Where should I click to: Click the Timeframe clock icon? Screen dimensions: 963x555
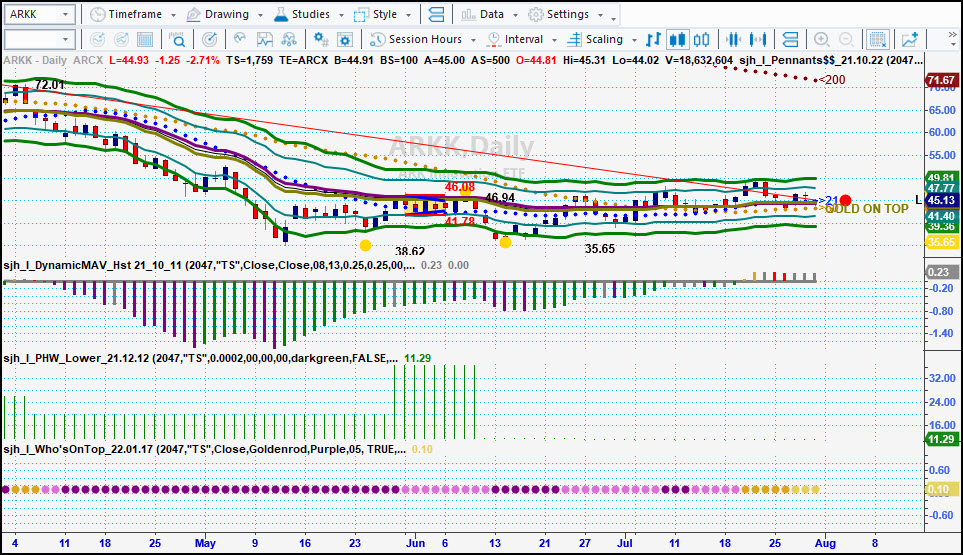pyautogui.click(x=97, y=14)
